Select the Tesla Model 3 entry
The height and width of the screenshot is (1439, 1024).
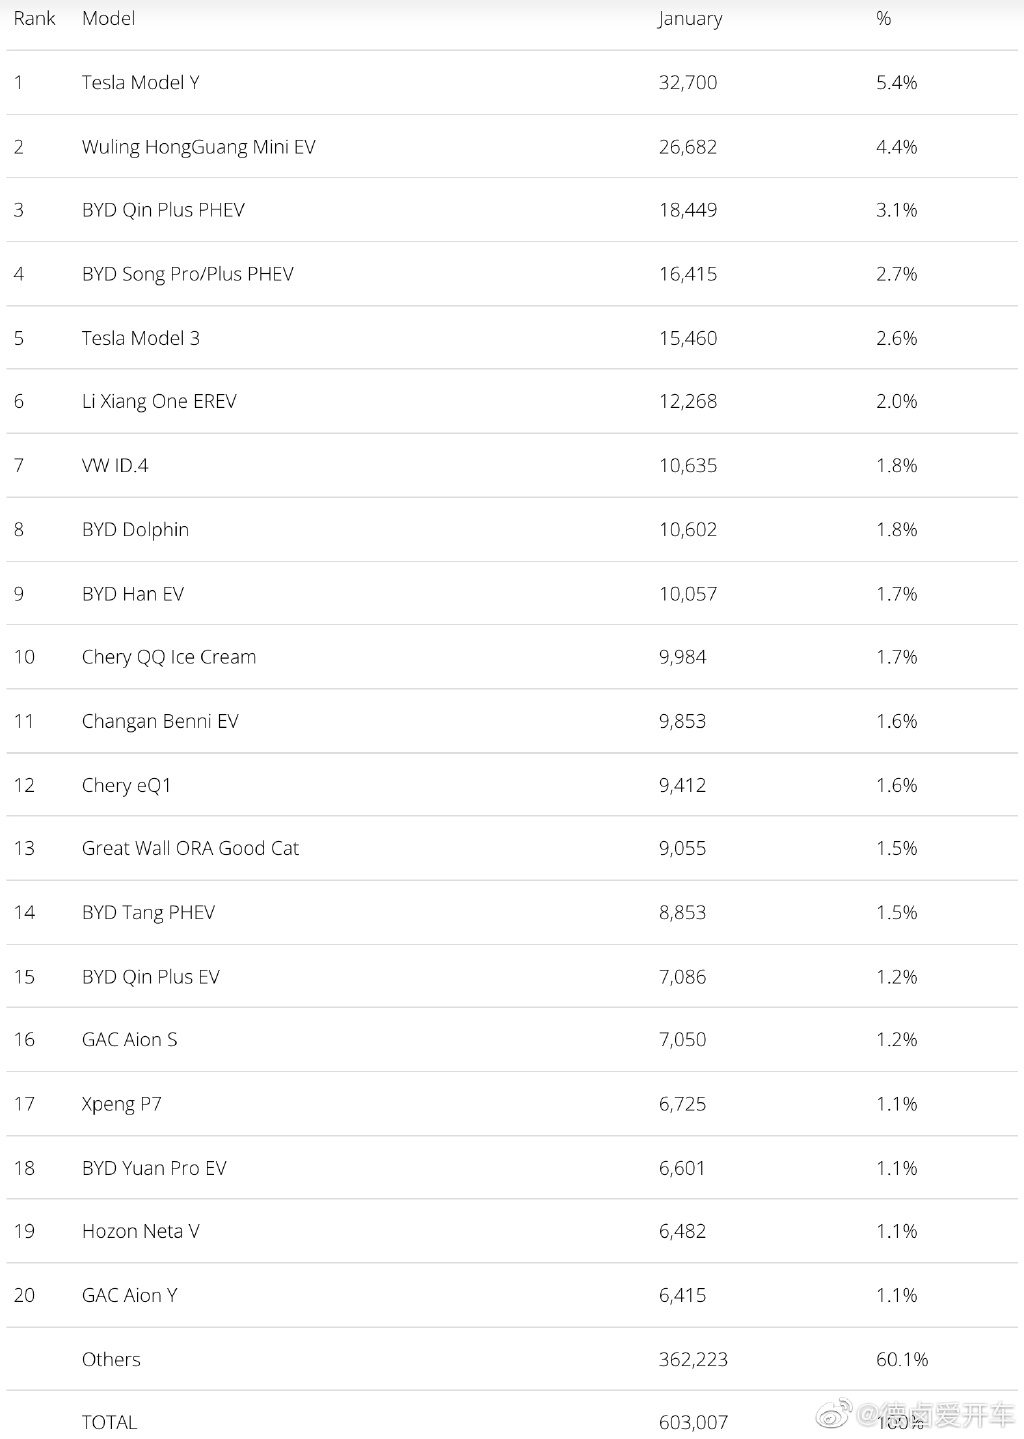click(x=140, y=338)
